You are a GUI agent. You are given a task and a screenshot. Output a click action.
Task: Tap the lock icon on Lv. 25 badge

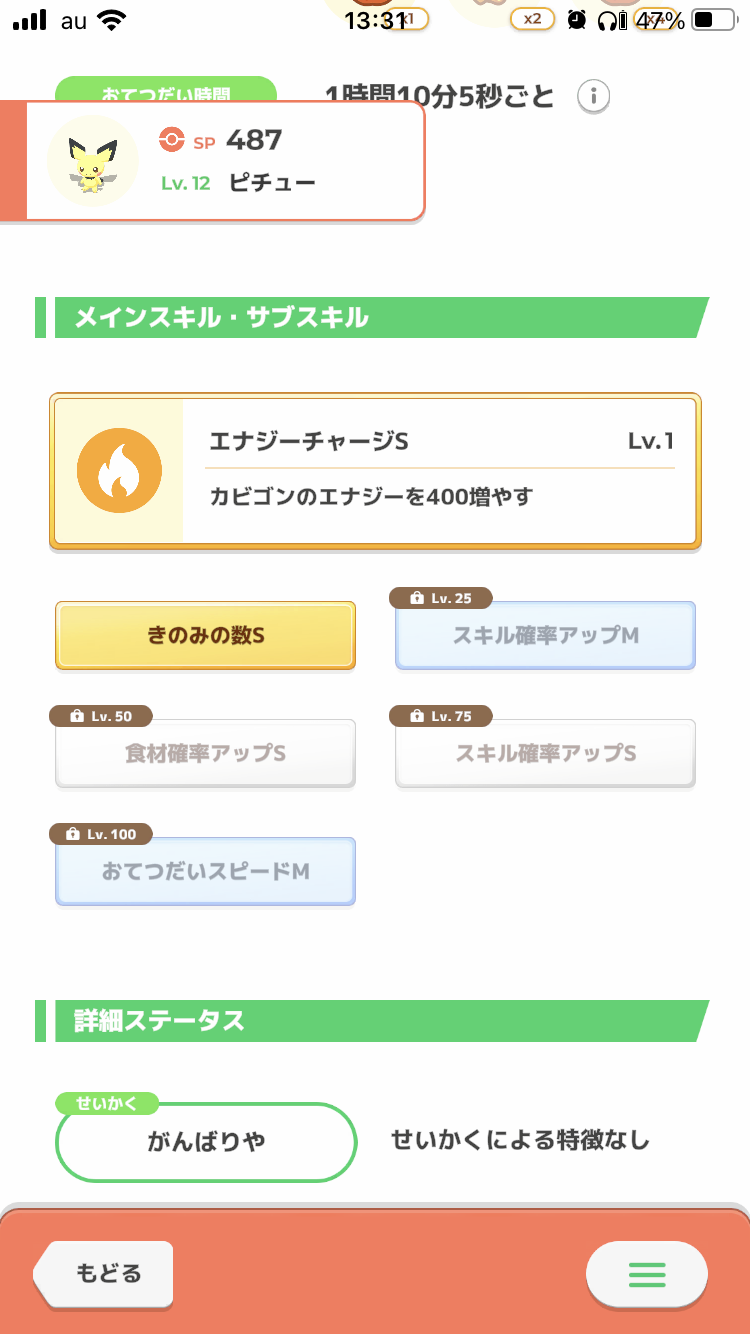point(417,598)
